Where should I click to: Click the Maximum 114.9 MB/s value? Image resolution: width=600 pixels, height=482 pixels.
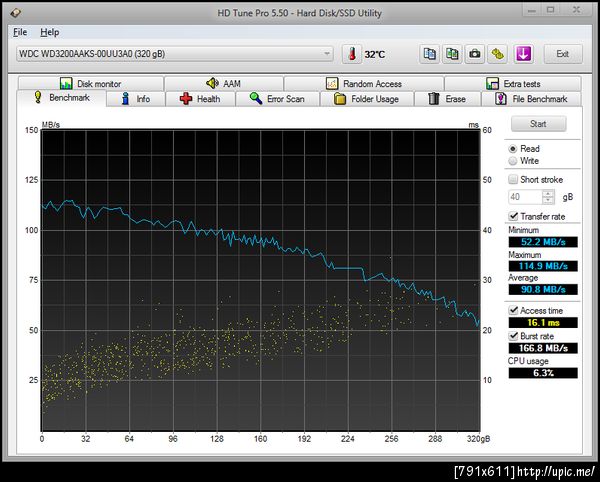pos(543,266)
